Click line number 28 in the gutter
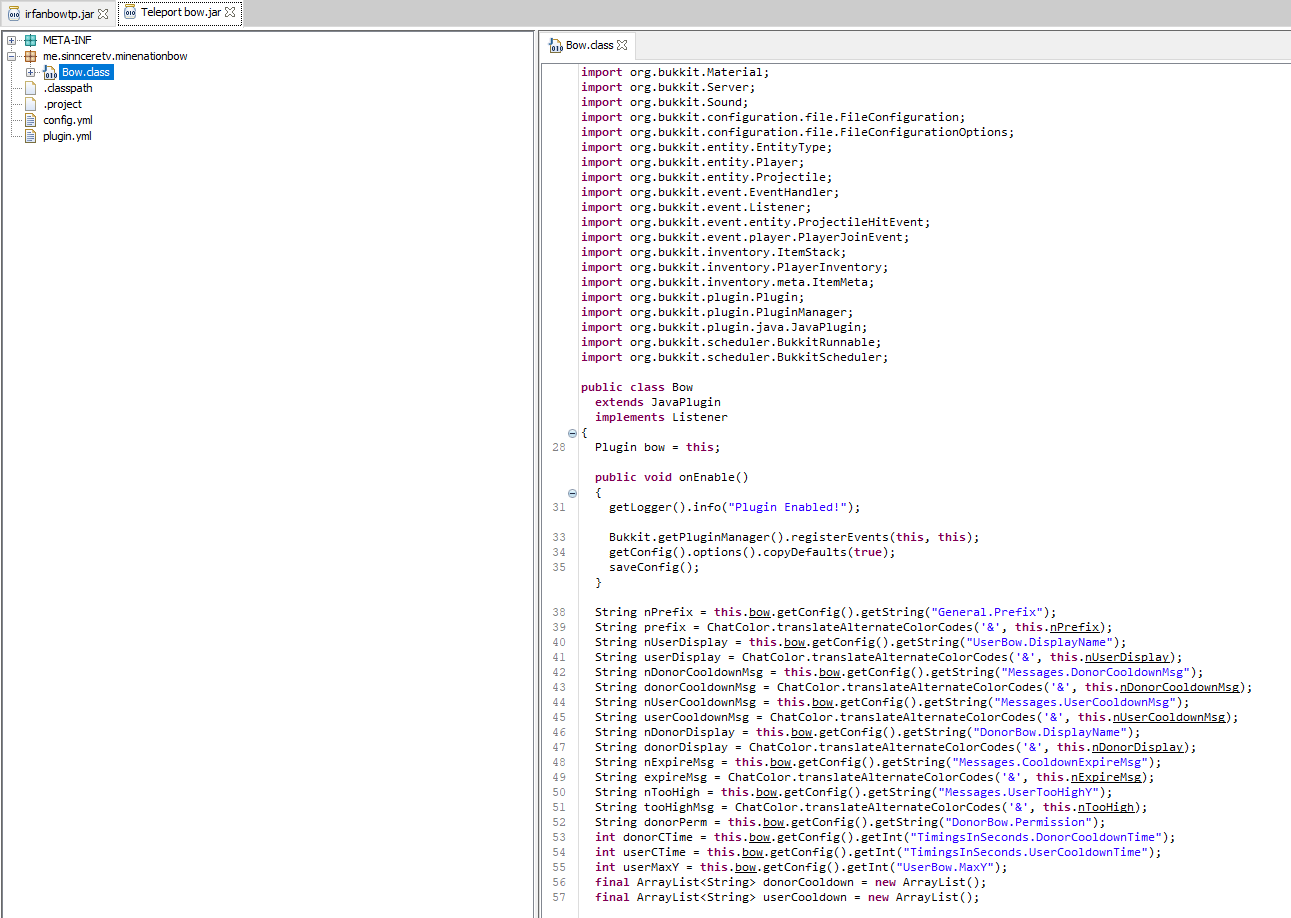The image size is (1291, 918). coord(558,448)
